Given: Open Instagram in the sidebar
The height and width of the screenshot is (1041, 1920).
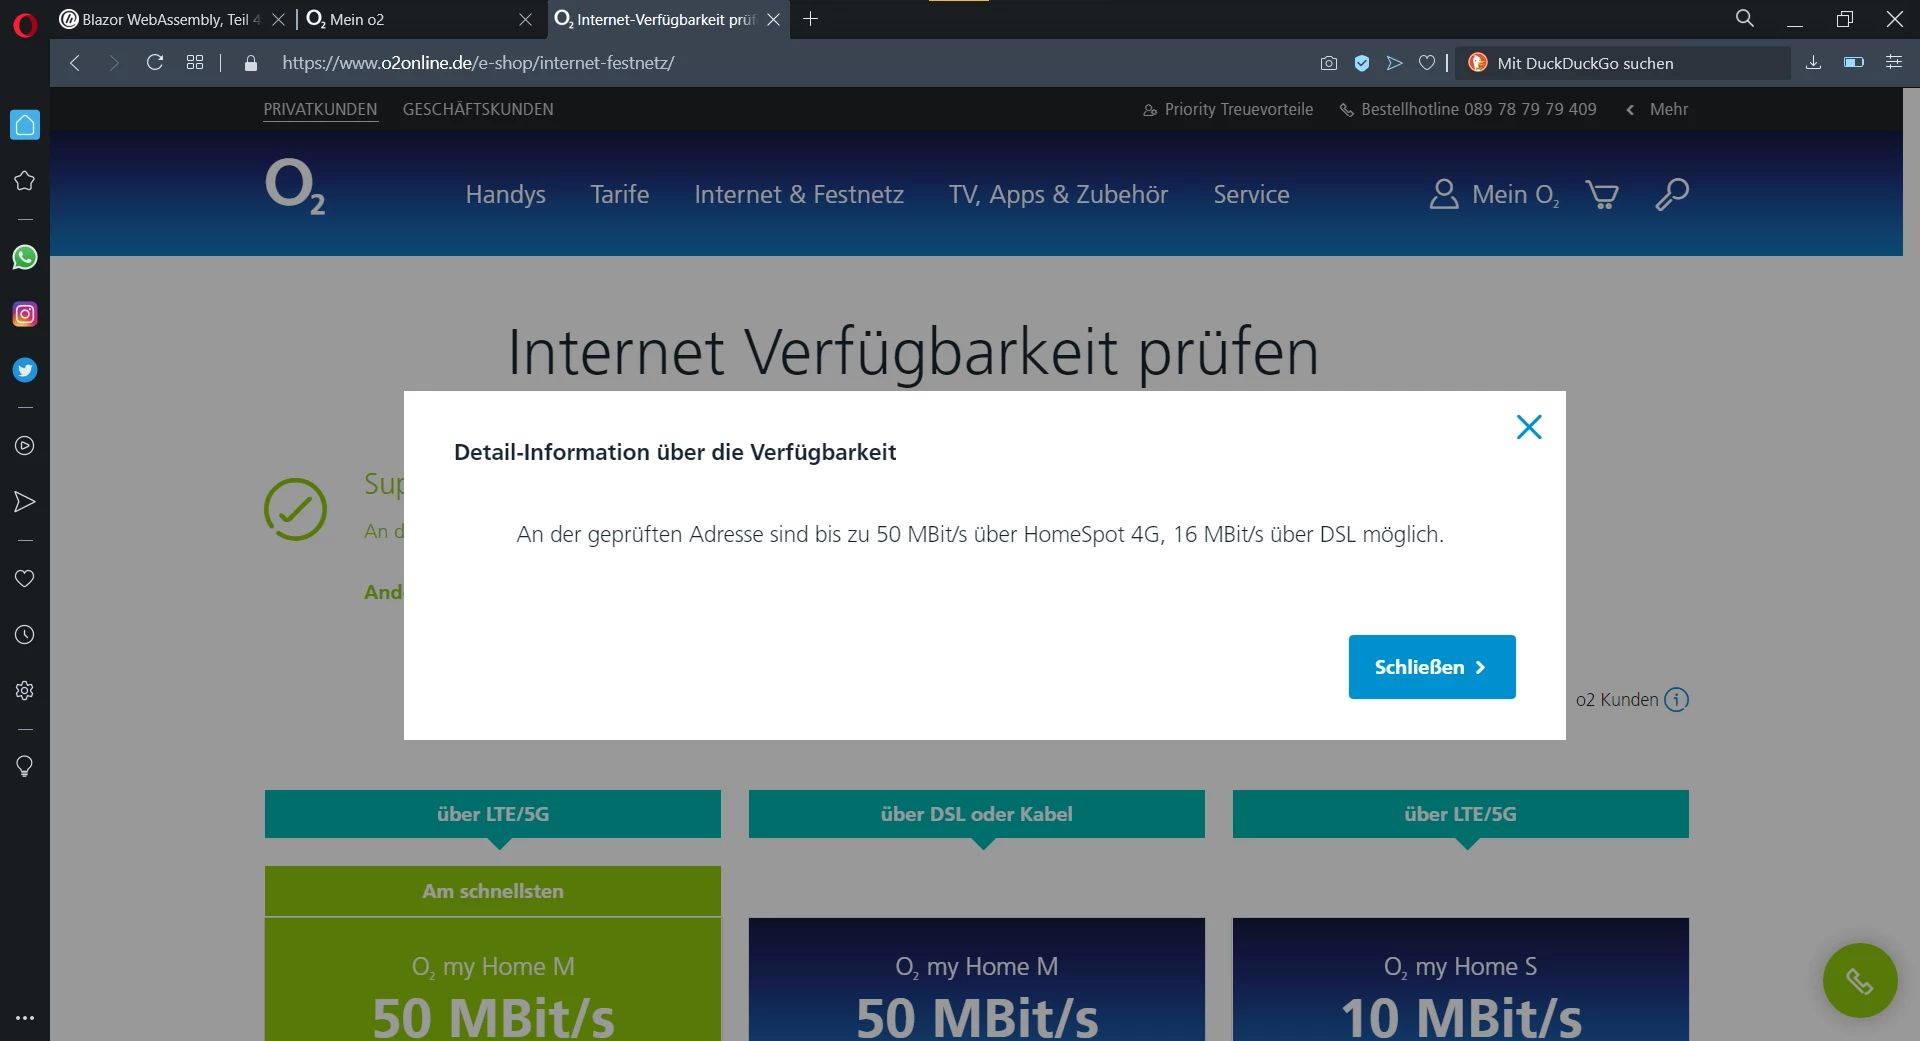Looking at the screenshot, I should [25, 314].
